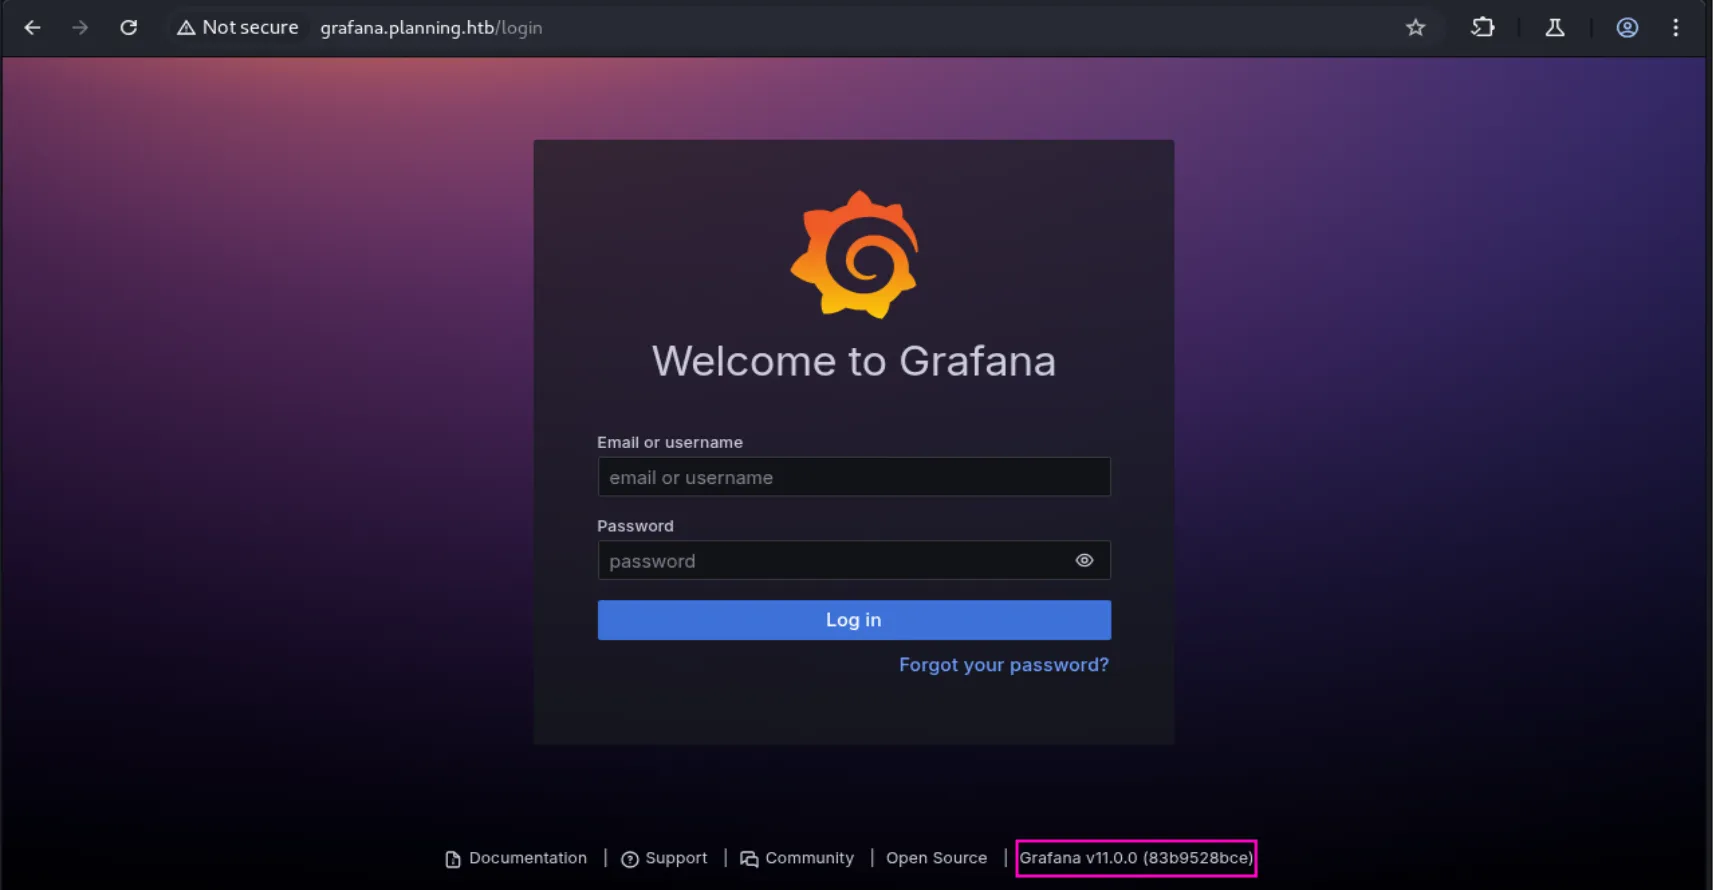Focus the Password input field
The width and height of the screenshot is (1713, 890).
(x=830, y=561)
